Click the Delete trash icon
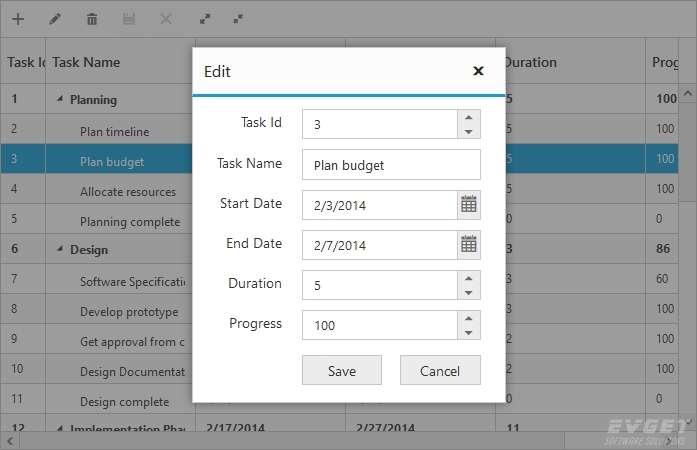 tap(92, 19)
